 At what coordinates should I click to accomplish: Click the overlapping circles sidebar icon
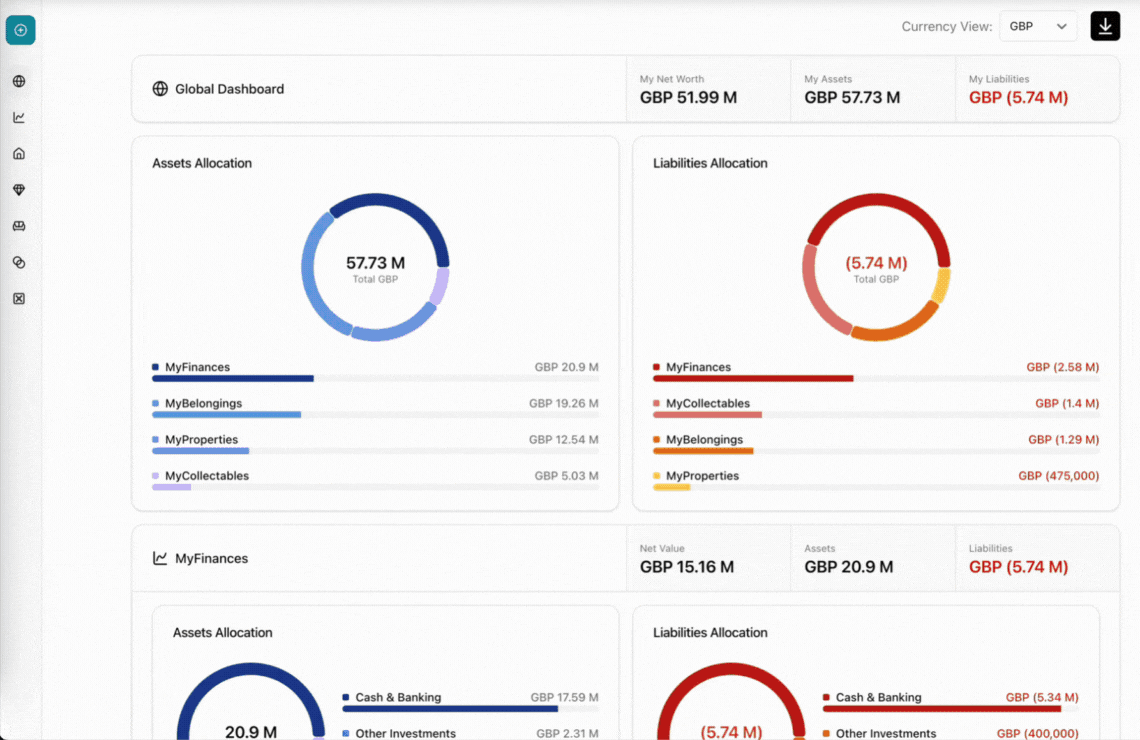19,262
